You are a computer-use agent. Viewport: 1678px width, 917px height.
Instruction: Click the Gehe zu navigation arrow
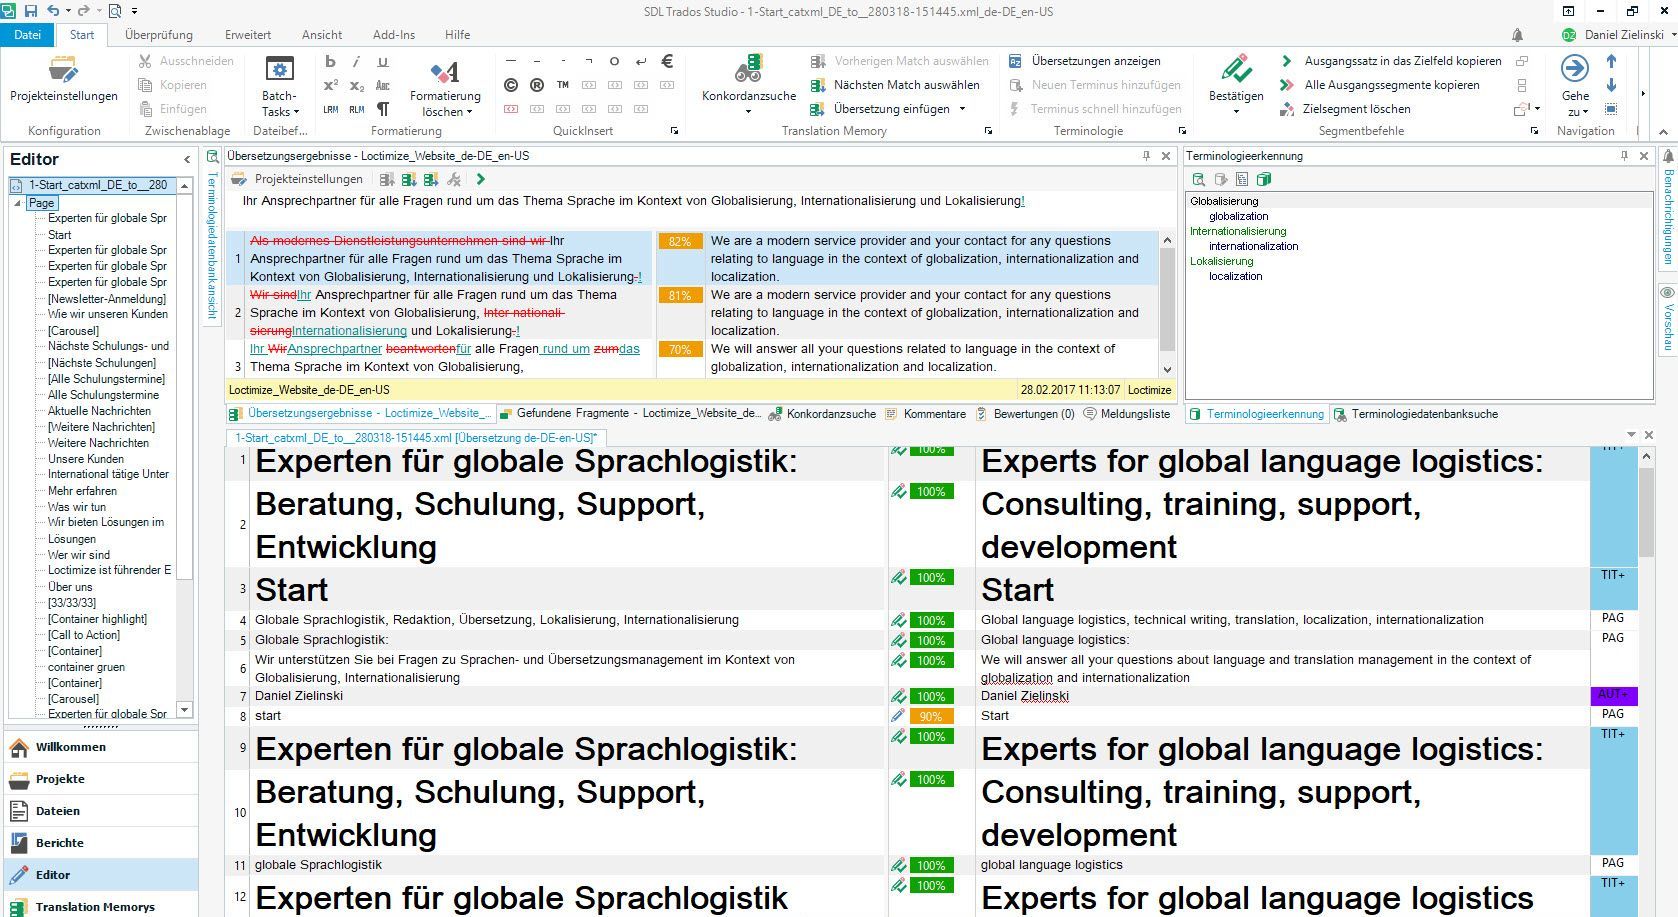[x=1575, y=68]
